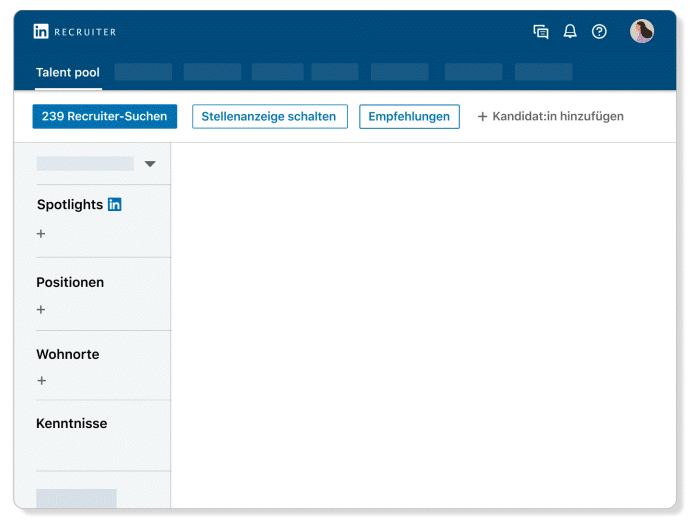Expand the Kenntnisse filter section
690x520 pixels.
[72, 424]
